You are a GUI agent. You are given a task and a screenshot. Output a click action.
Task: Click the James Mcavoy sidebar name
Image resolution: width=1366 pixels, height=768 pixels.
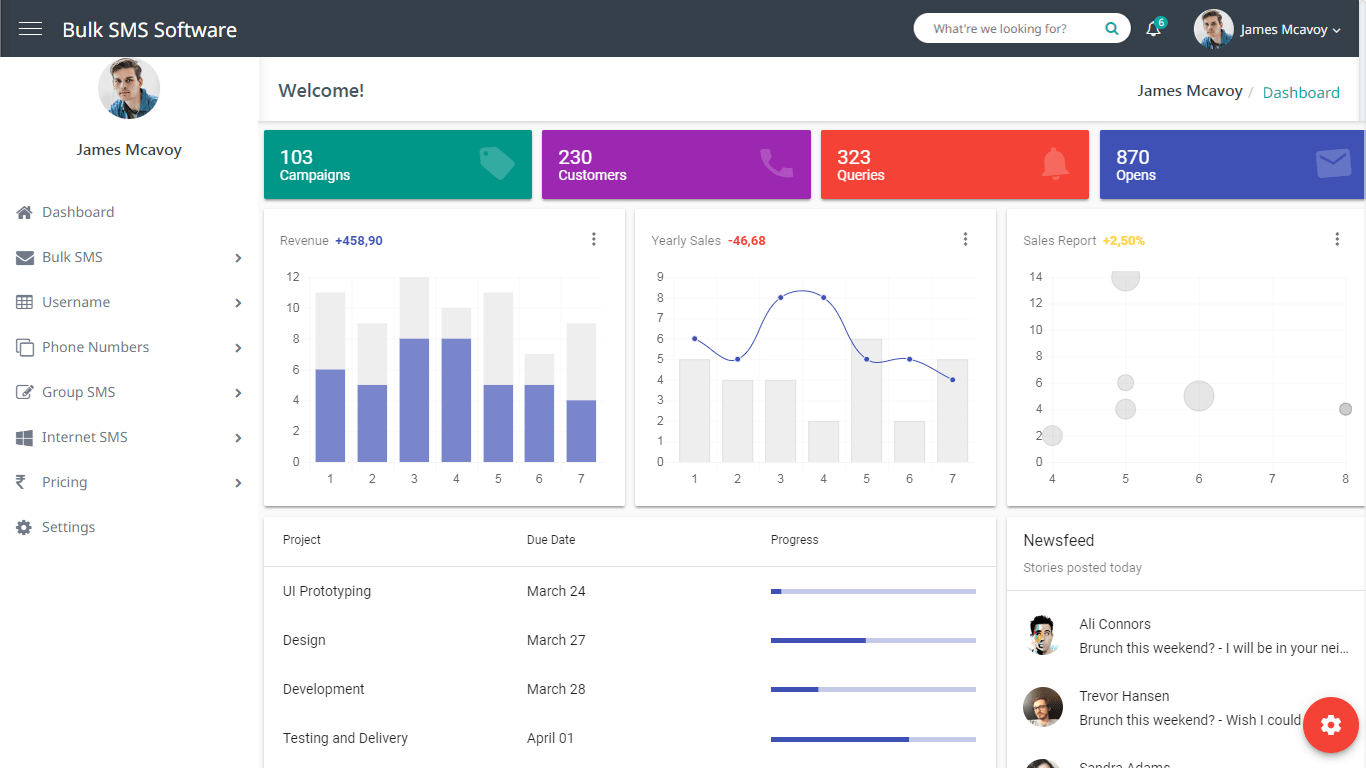(129, 150)
